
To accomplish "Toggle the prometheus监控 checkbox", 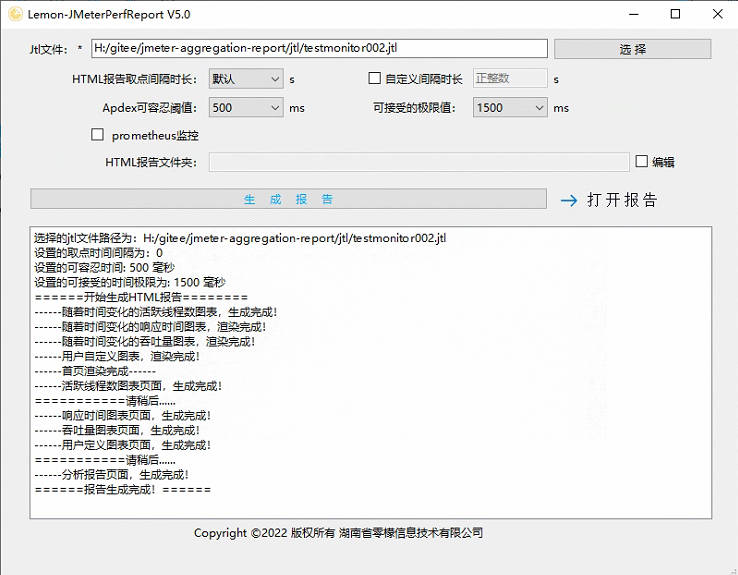I will click(x=97, y=135).
